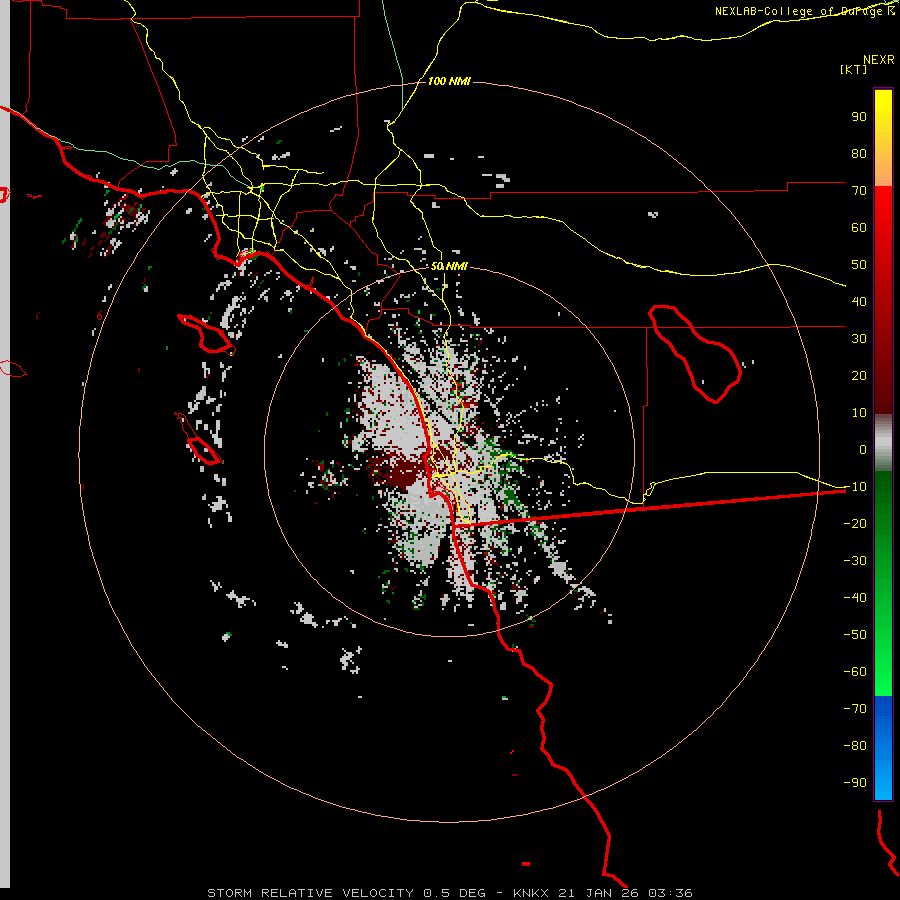Select the 0 value on the velocity scale
Image resolution: width=900 pixels, height=900 pixels.
pos(863,449)
